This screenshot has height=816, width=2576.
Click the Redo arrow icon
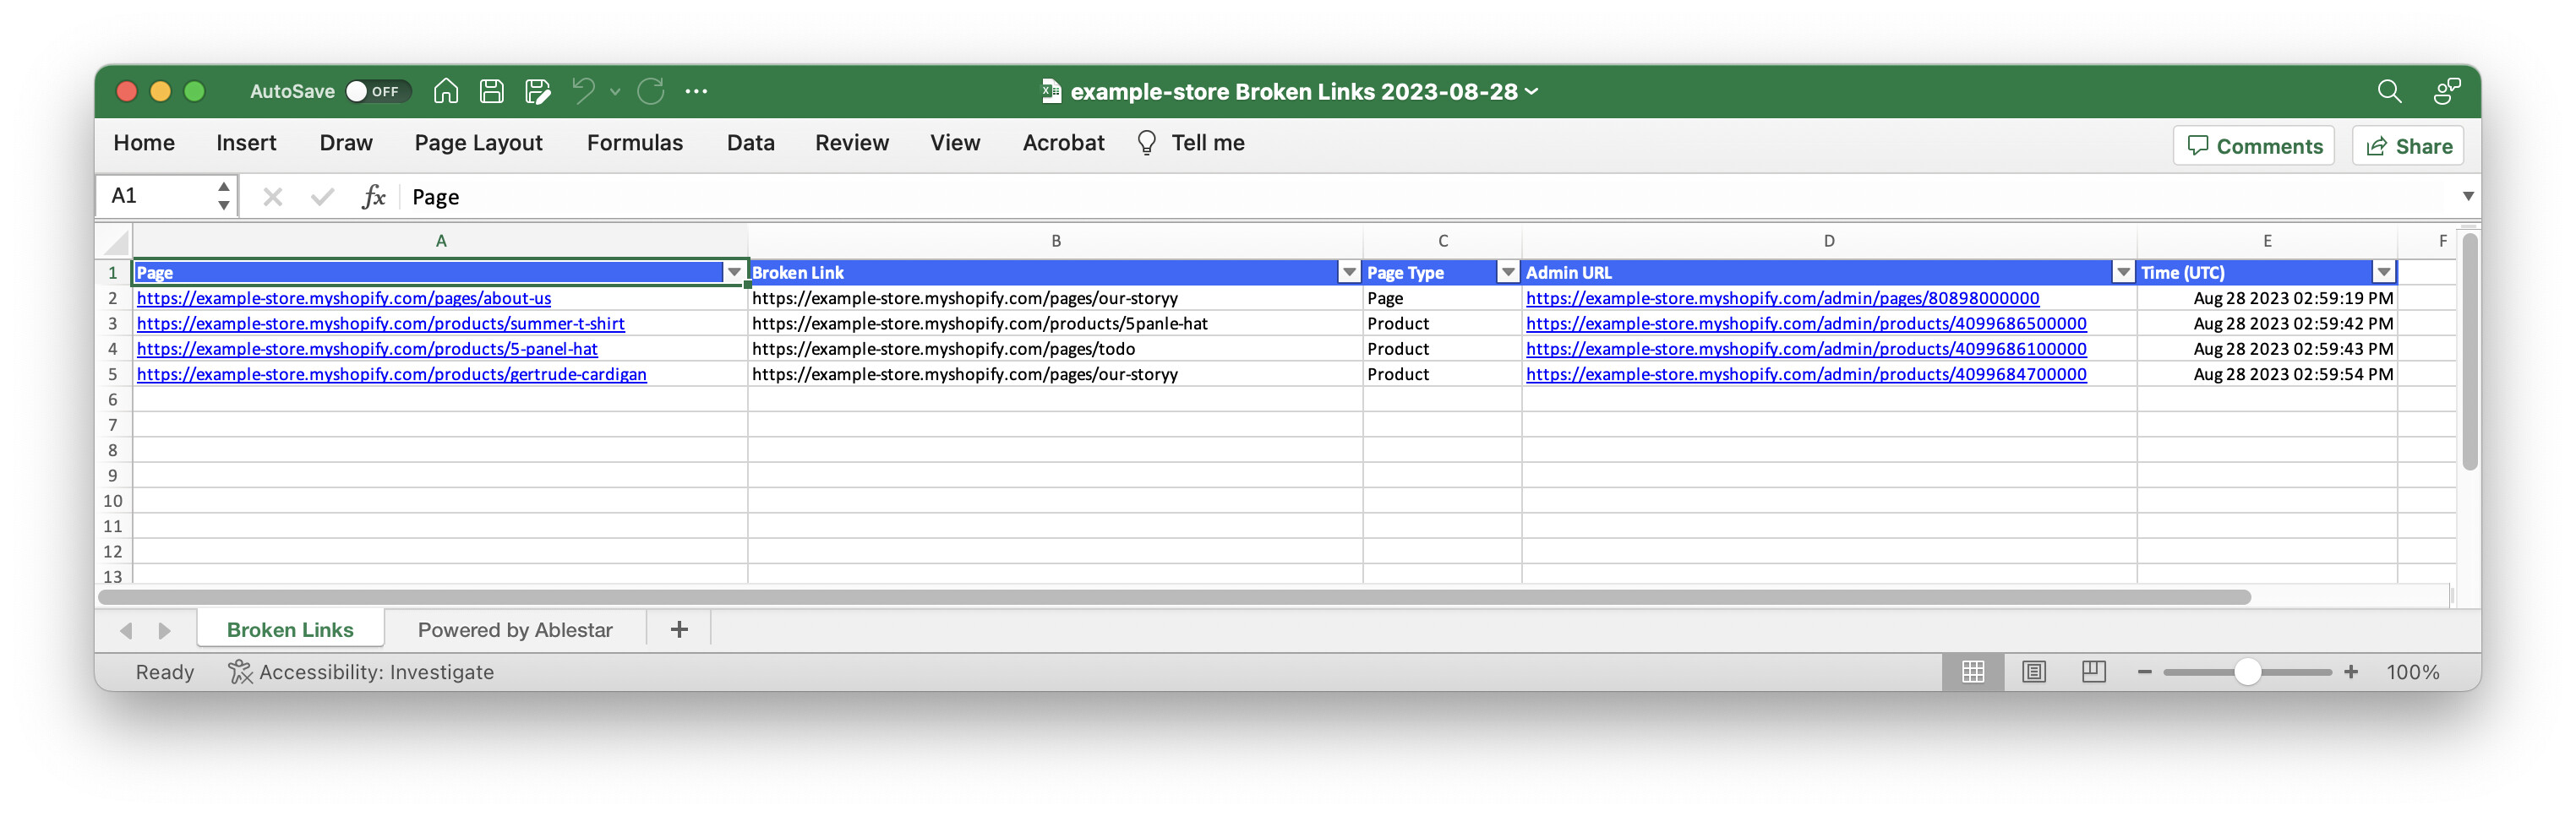click(651, 91)
